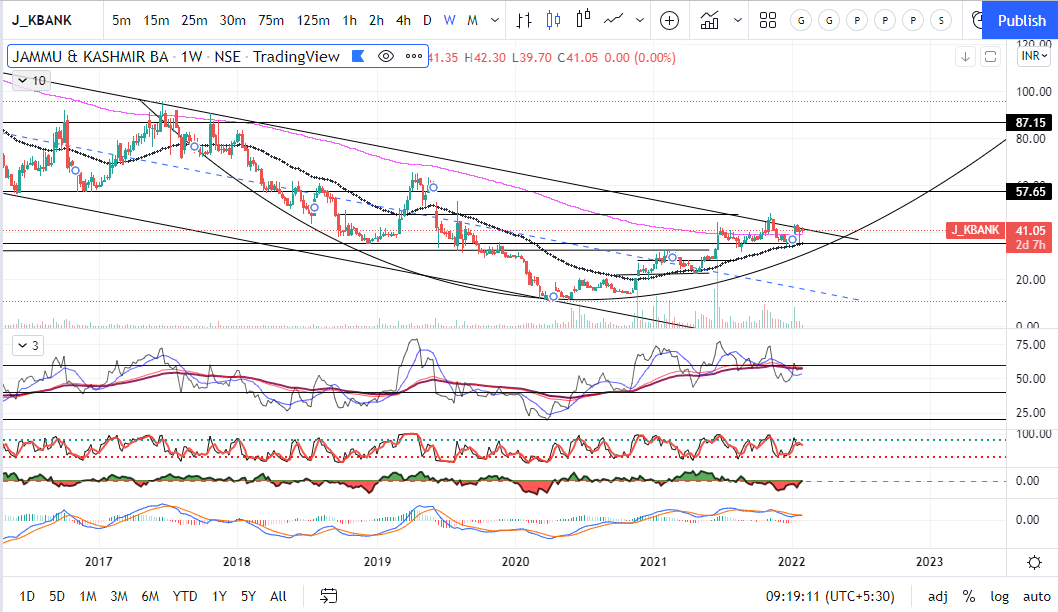This screenshot has width=1058, height=612.
Task: Open Compare or Add Symbol plus icon
Action: pos(669,21)
